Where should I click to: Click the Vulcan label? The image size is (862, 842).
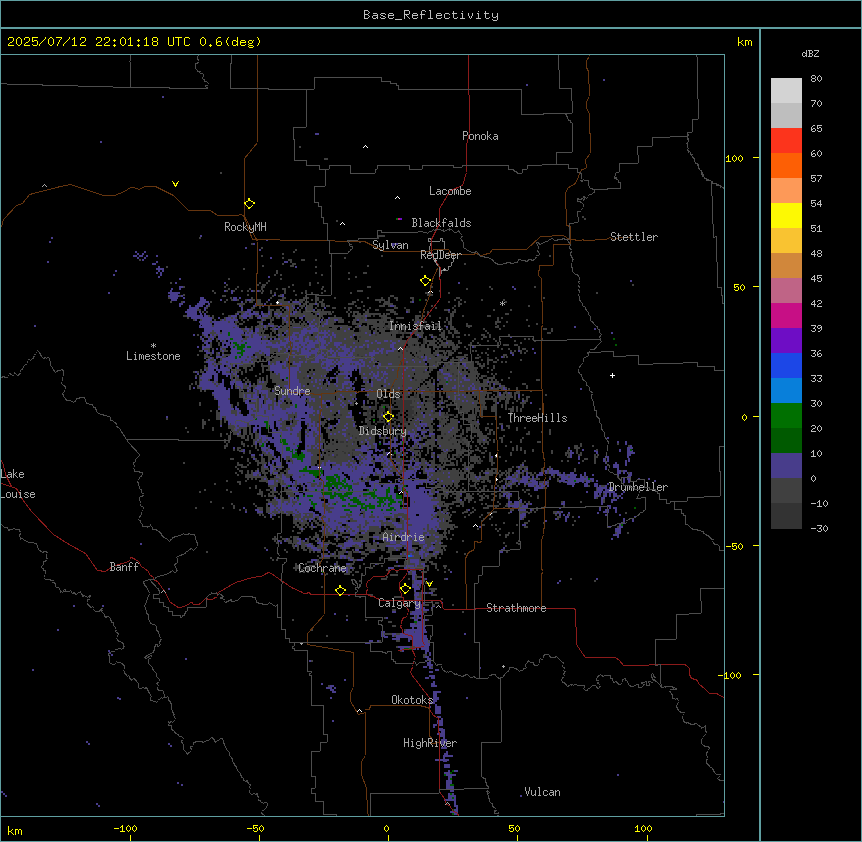point(543,792)
